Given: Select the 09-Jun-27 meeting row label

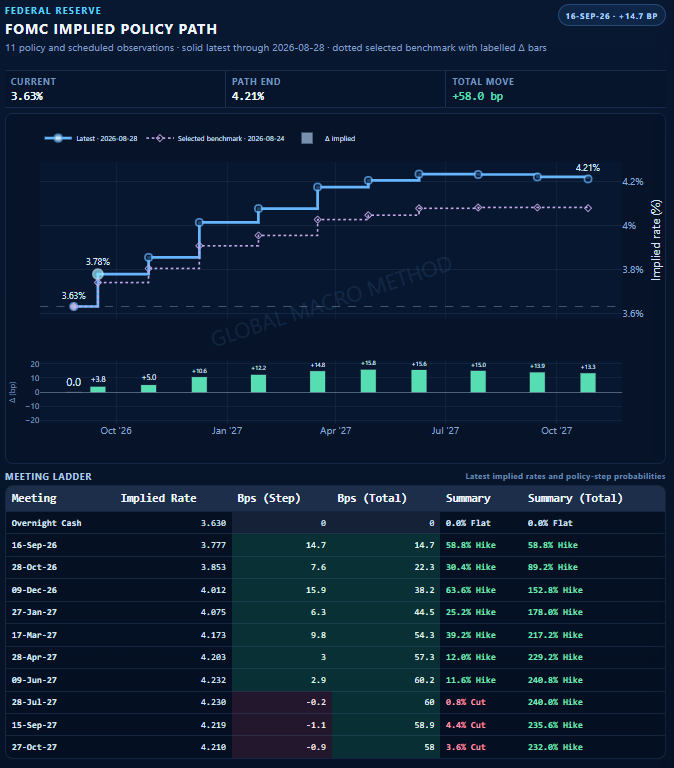Looking at the screenshot, I should (34, 680).
